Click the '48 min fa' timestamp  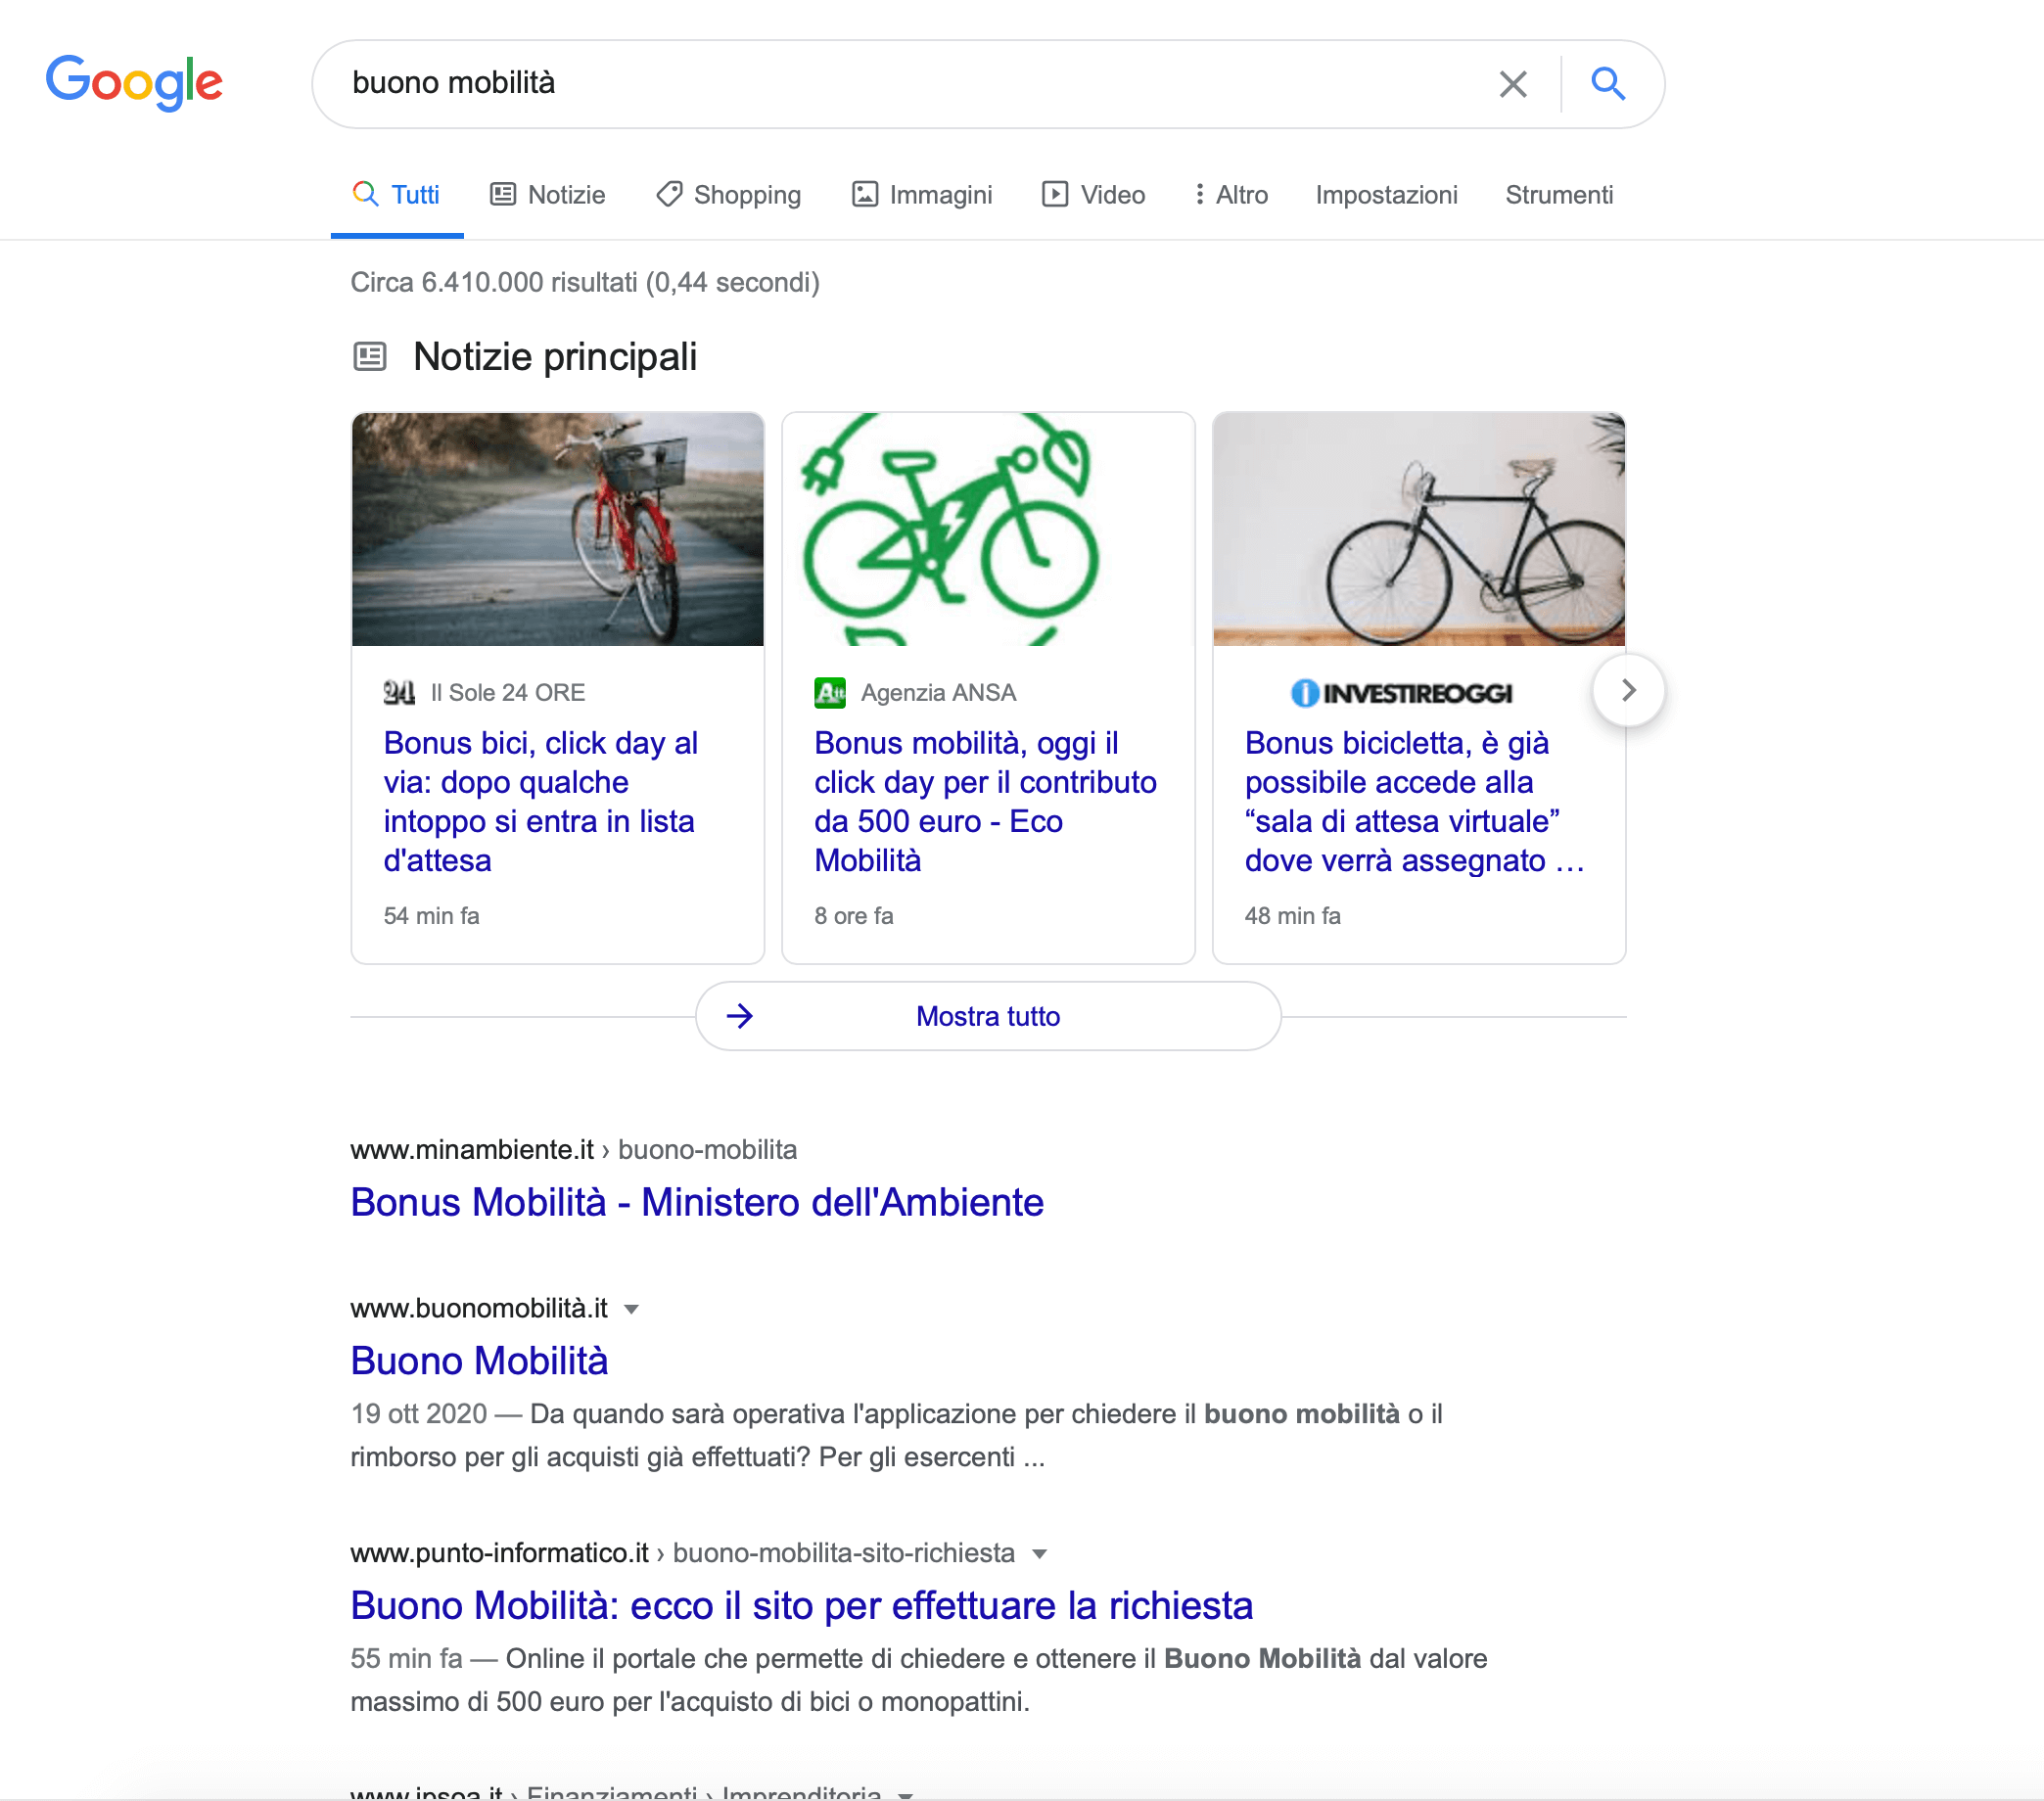1292,916
